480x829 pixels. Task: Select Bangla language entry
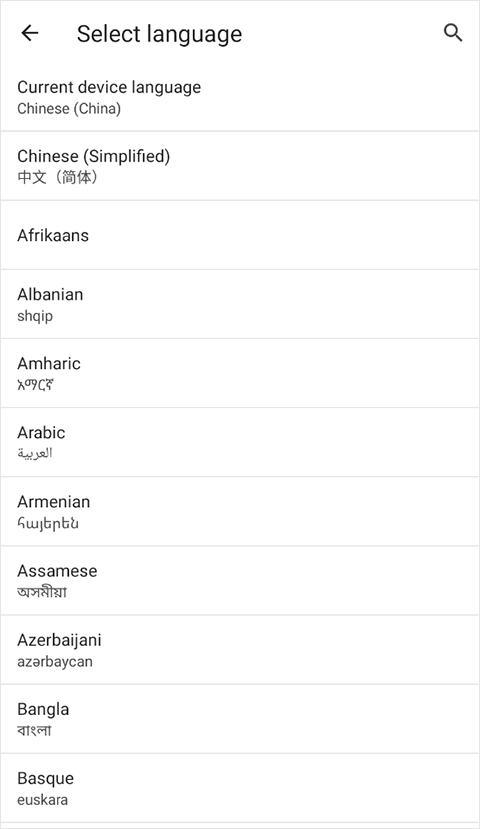240,720
